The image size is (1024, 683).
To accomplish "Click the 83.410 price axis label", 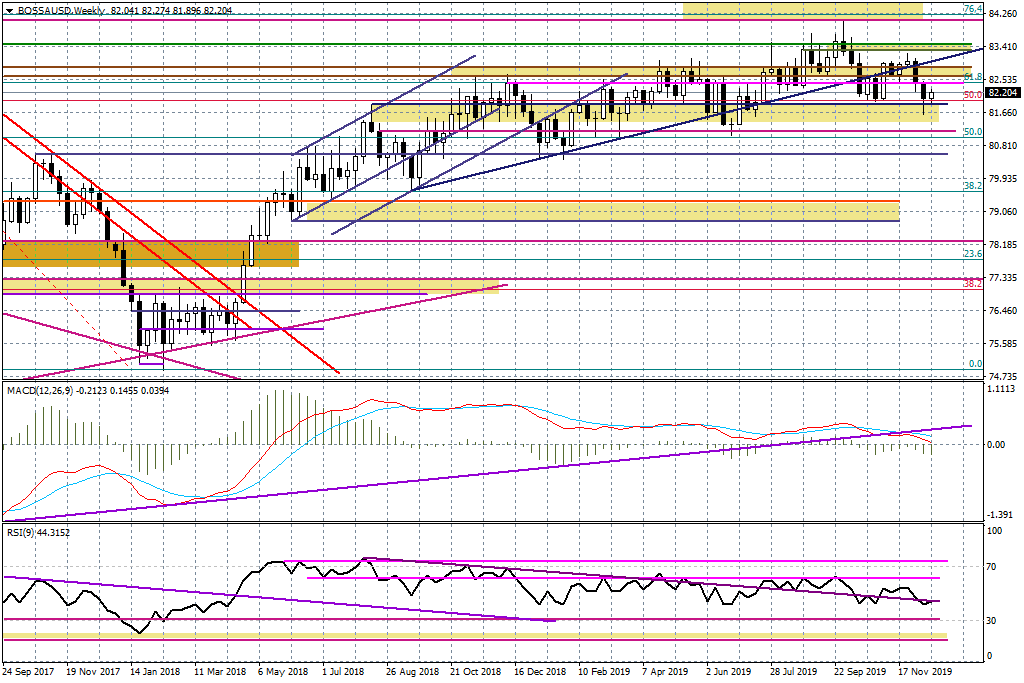I will [x=1002, y=46].
